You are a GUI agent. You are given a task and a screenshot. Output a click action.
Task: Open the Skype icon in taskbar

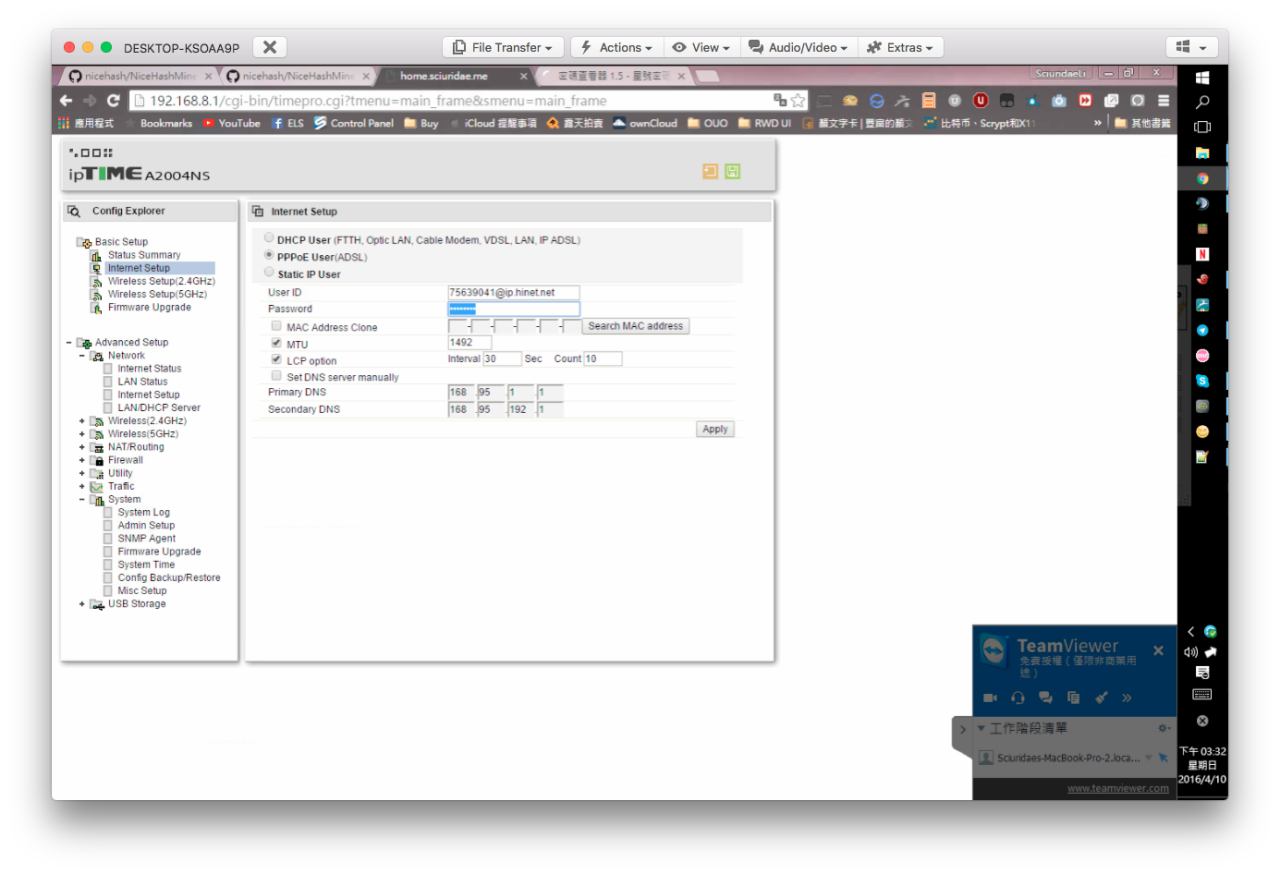click(1201, 381)
